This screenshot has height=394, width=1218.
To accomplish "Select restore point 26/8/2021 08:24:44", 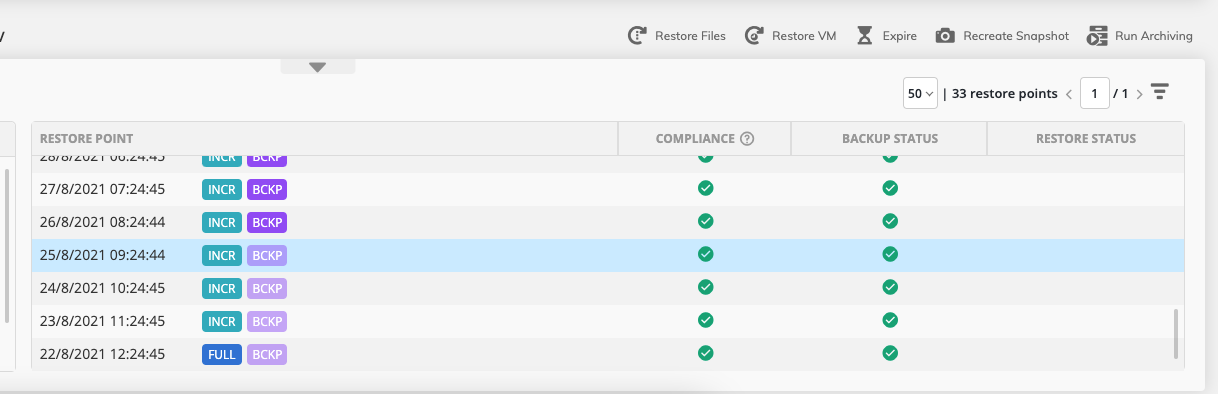I will (x=608, y=222).
